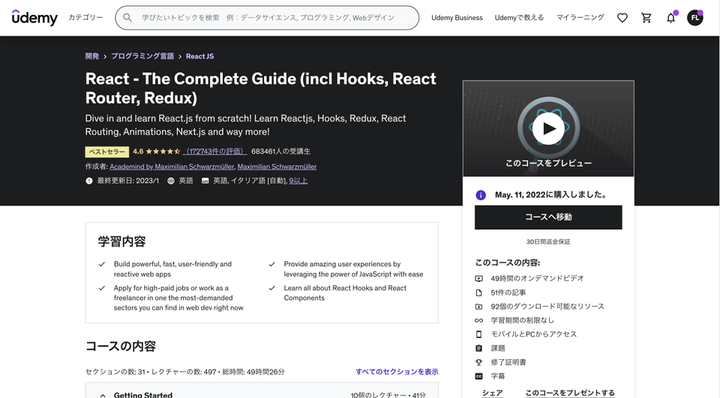The width and height of the screenshot is (720, 398).
Task: Click すべてのセクションを表示 link
Action: pyautogui.click(x=397, y=371)
